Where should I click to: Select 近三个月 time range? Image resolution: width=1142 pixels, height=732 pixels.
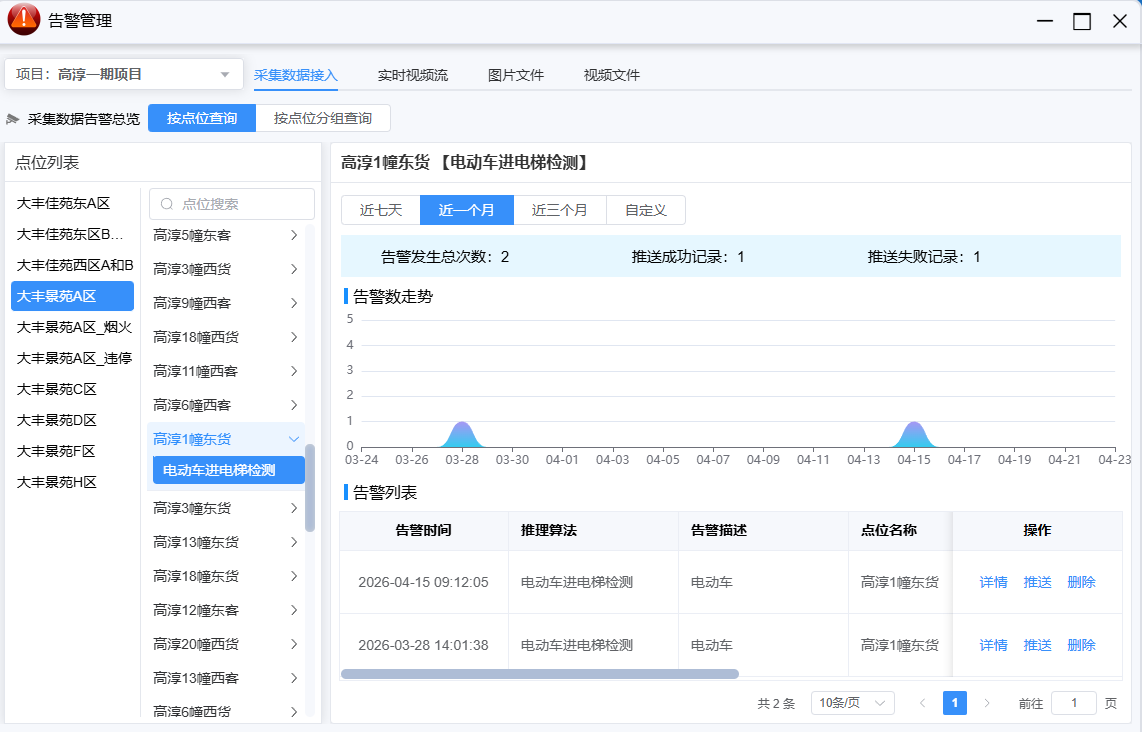tap(559, 210)
